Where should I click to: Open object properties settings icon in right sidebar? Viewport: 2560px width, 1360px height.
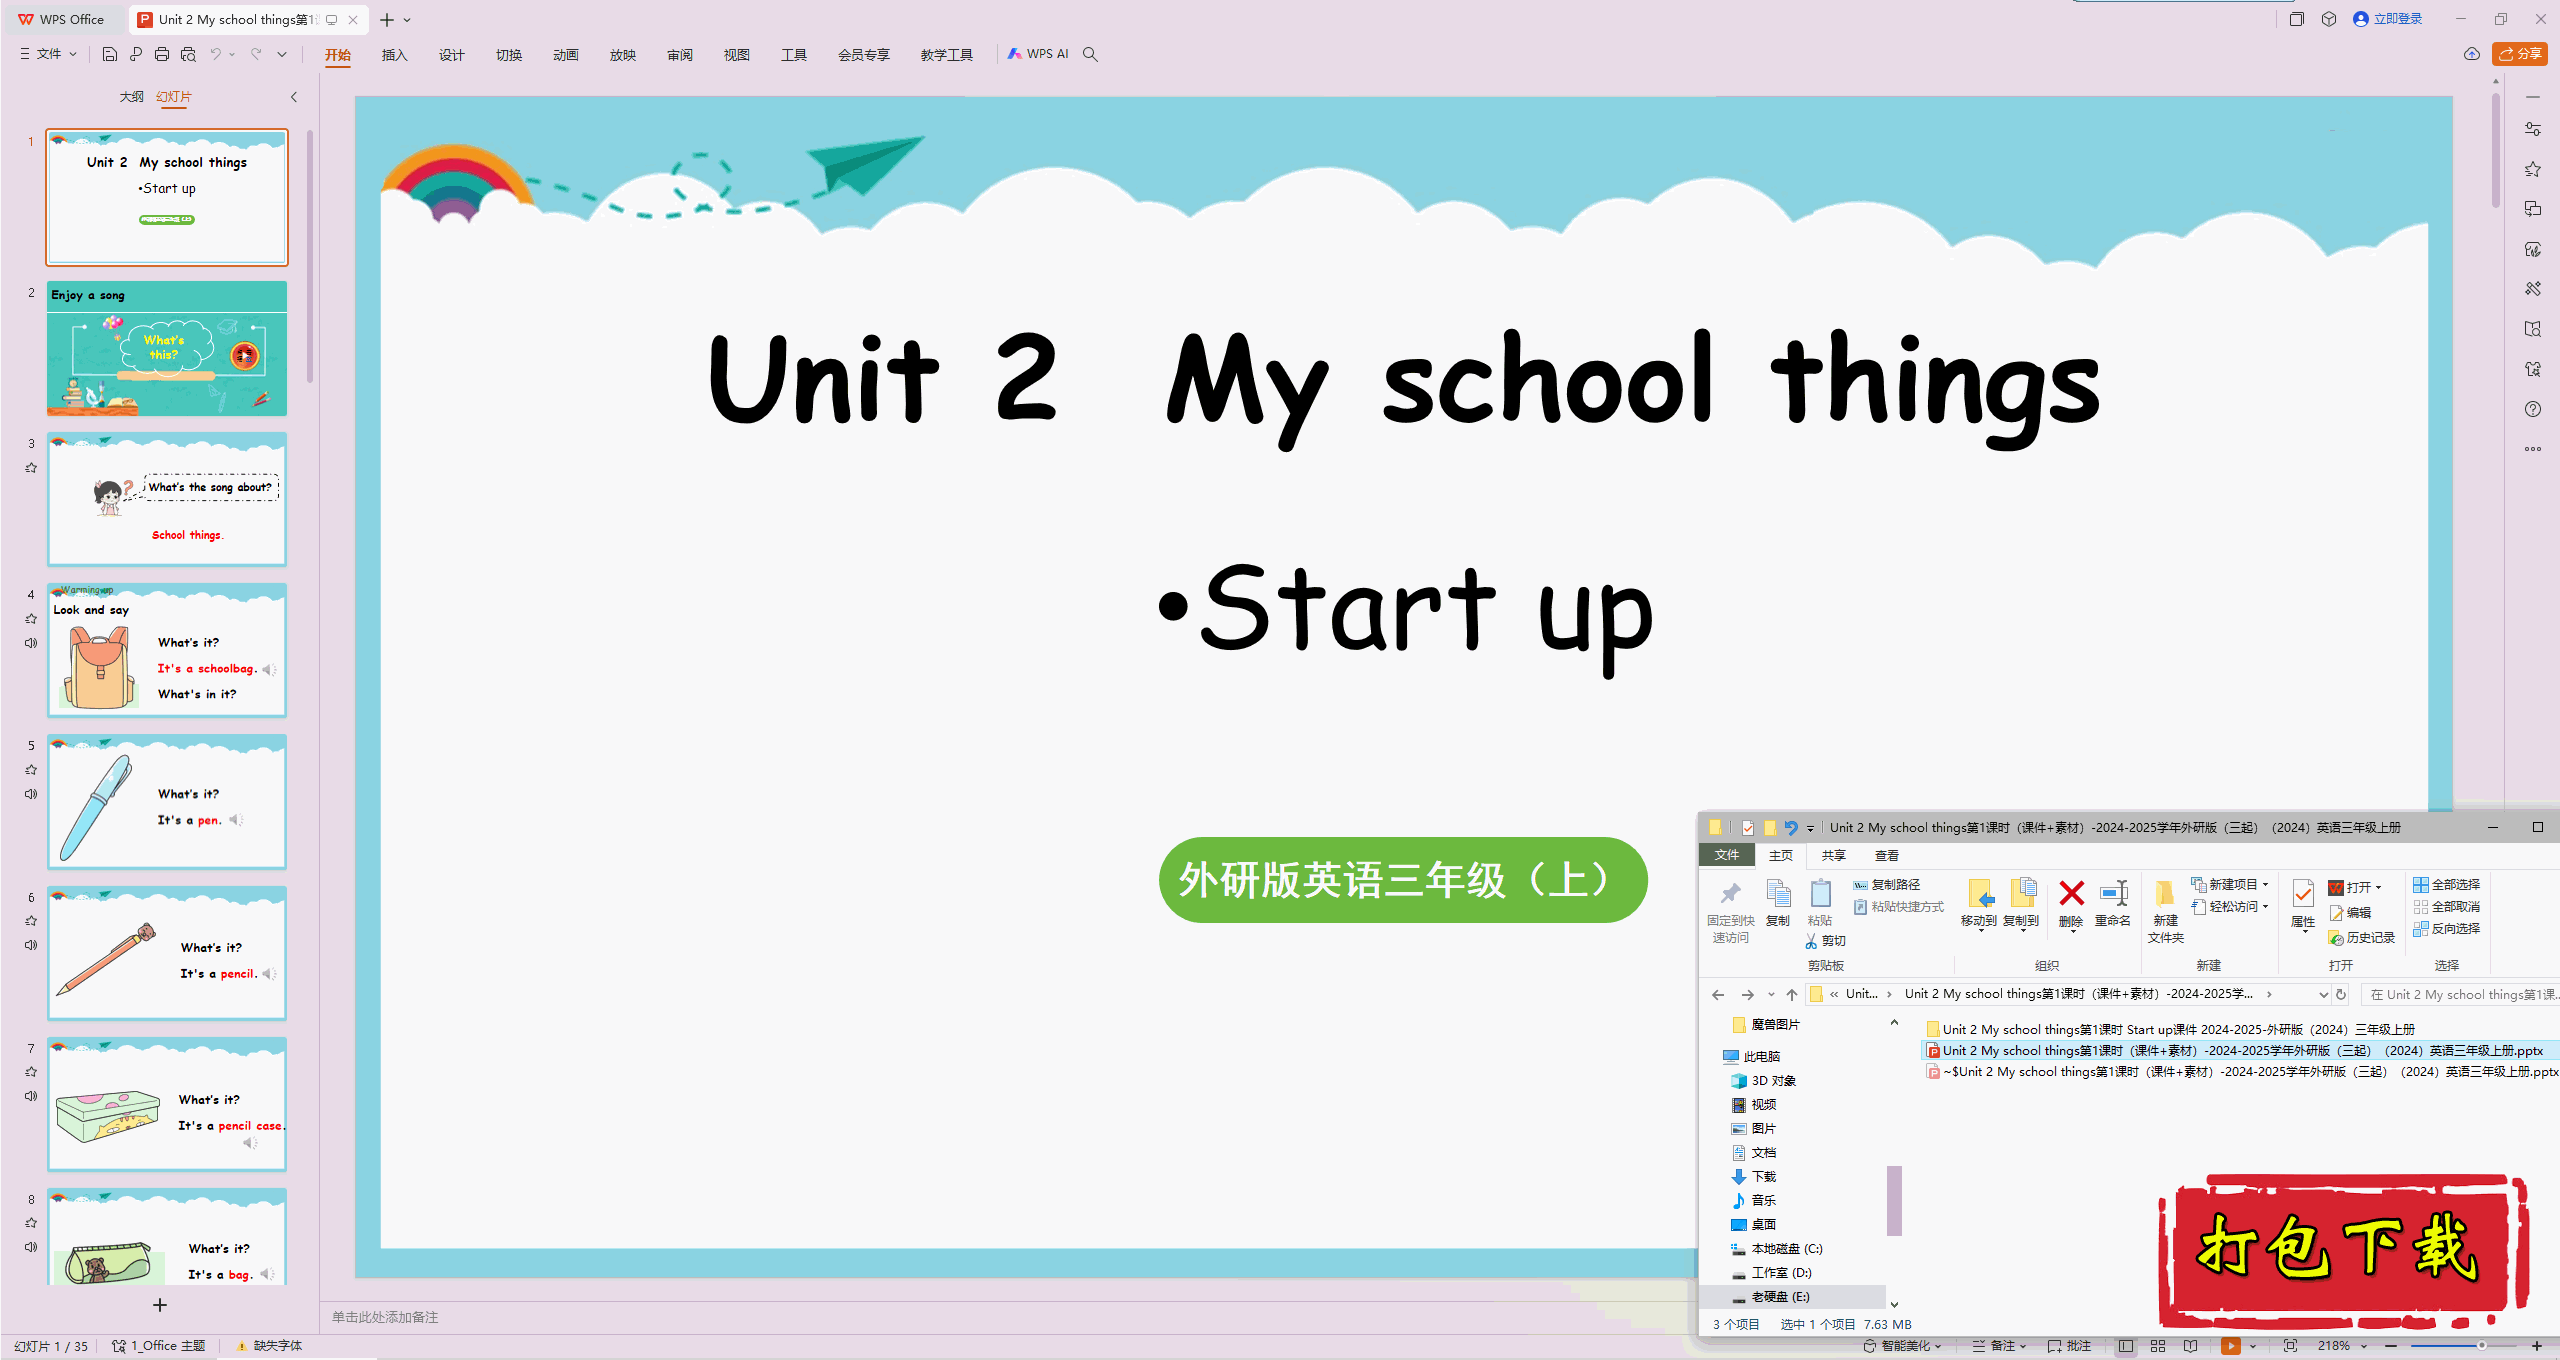click(2533, 129)
